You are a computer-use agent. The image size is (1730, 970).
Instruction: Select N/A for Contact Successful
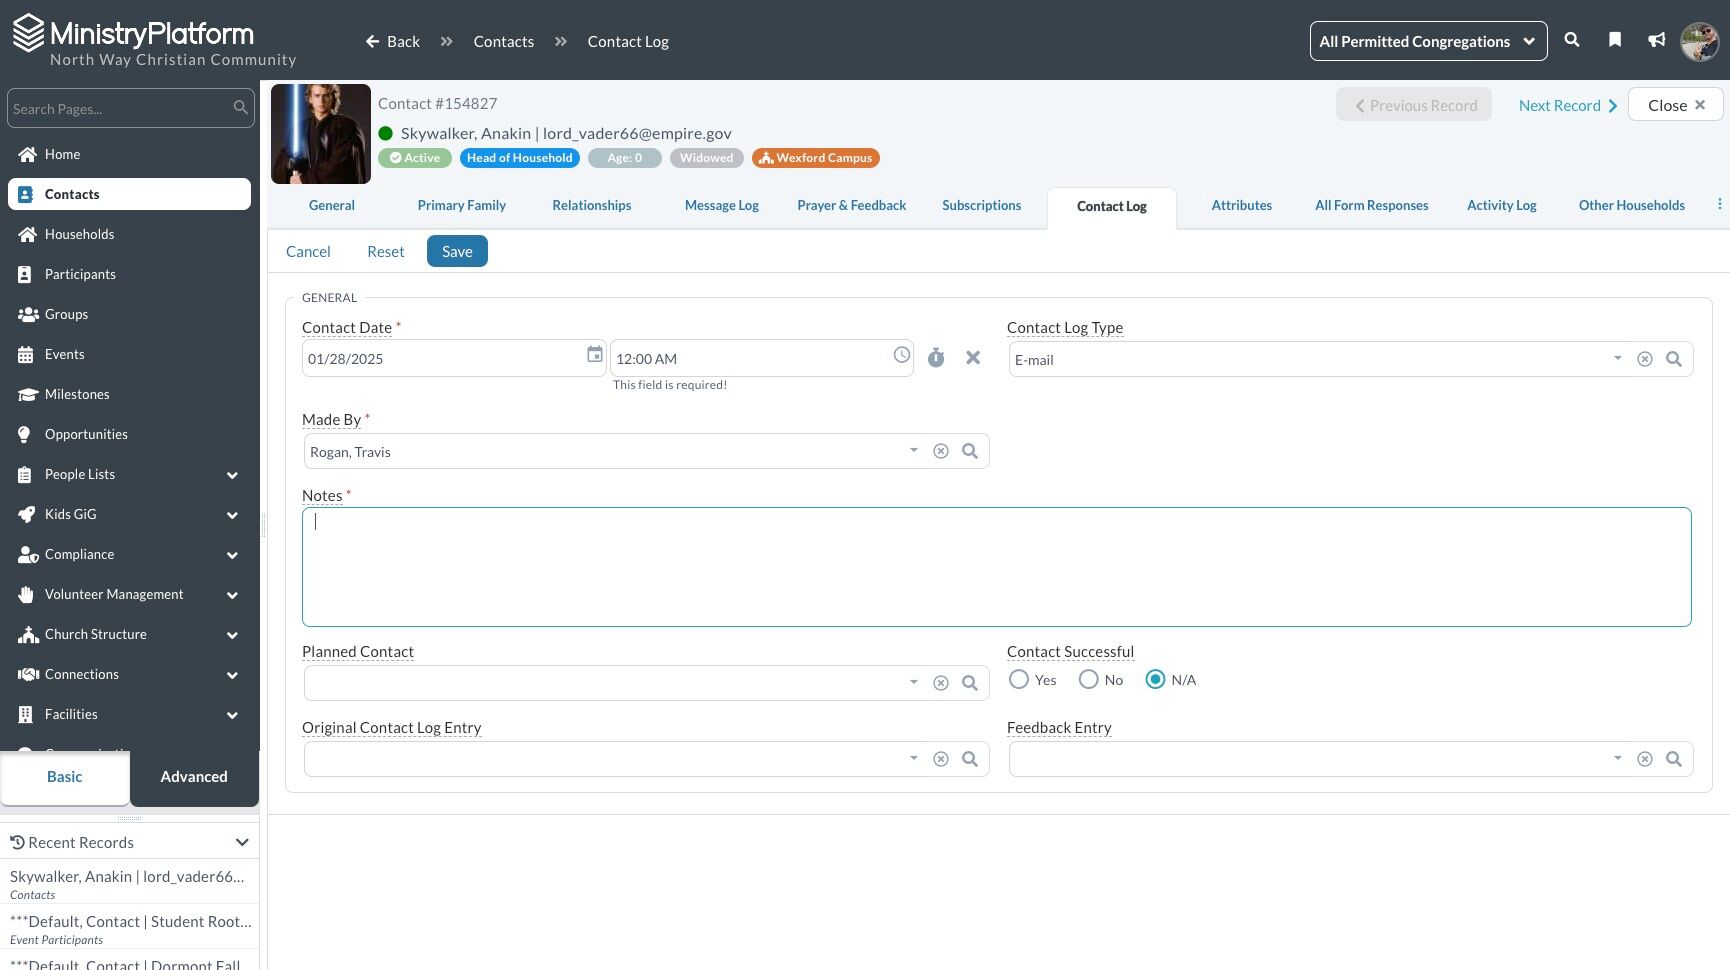click(1155, 679)
